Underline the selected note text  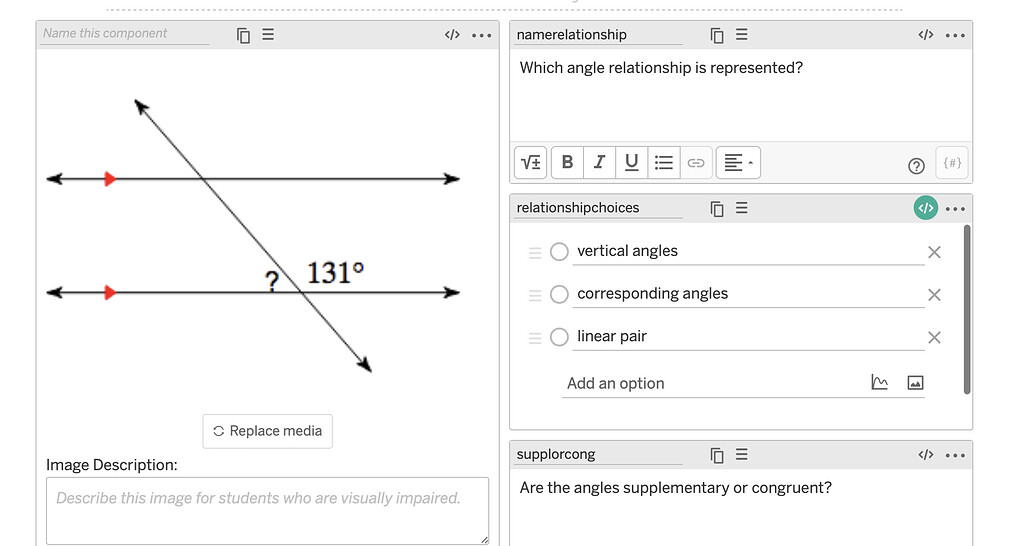pyautogui.click(x=631, y=162)
